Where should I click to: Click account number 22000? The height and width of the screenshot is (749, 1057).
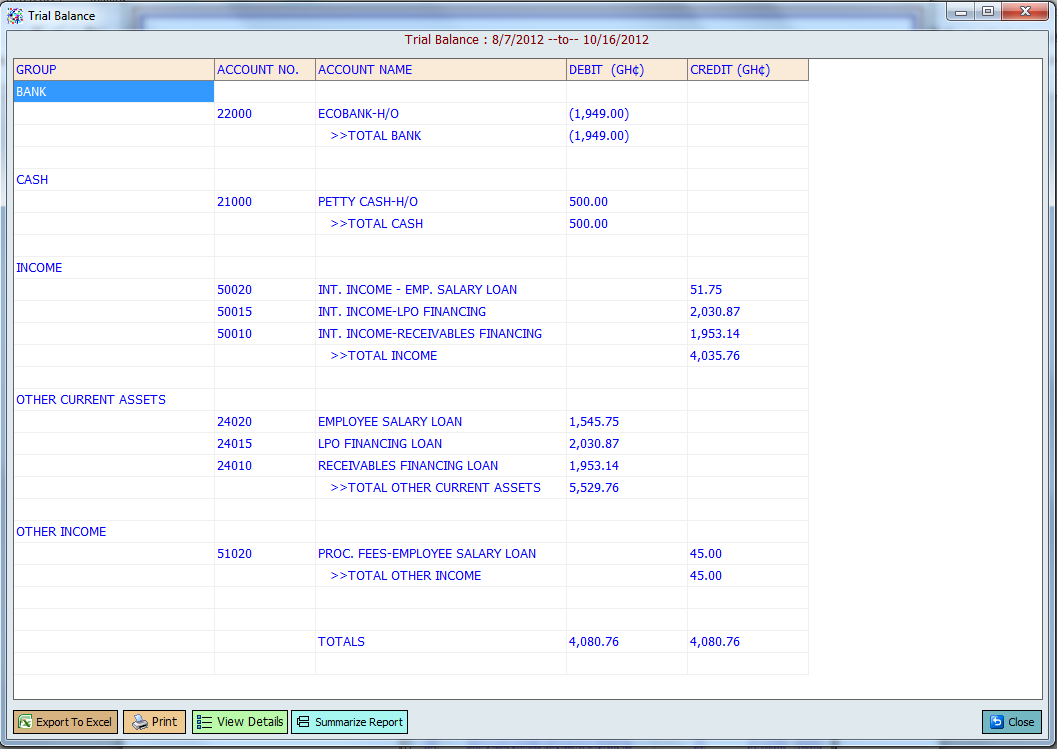(x=235, y=114)
